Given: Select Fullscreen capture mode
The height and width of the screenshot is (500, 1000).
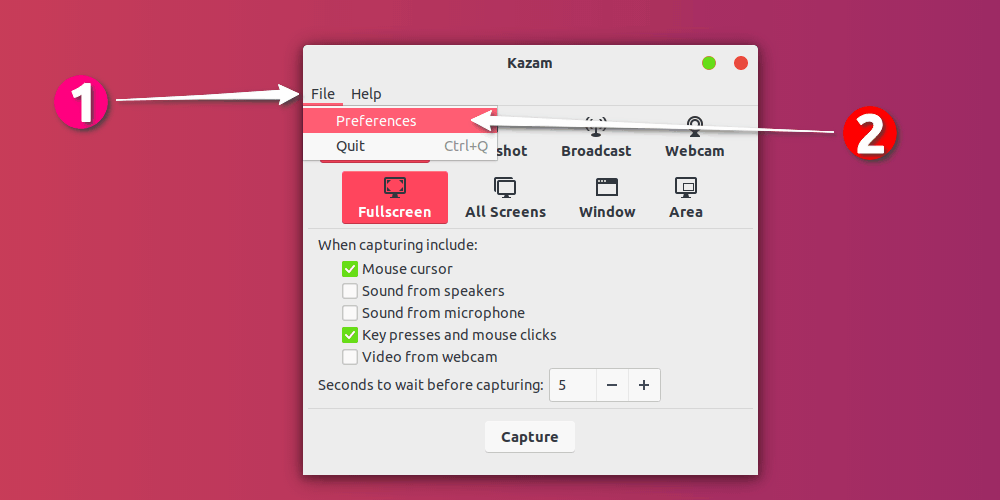Looking at the screenshot, I should coord(395,198).
